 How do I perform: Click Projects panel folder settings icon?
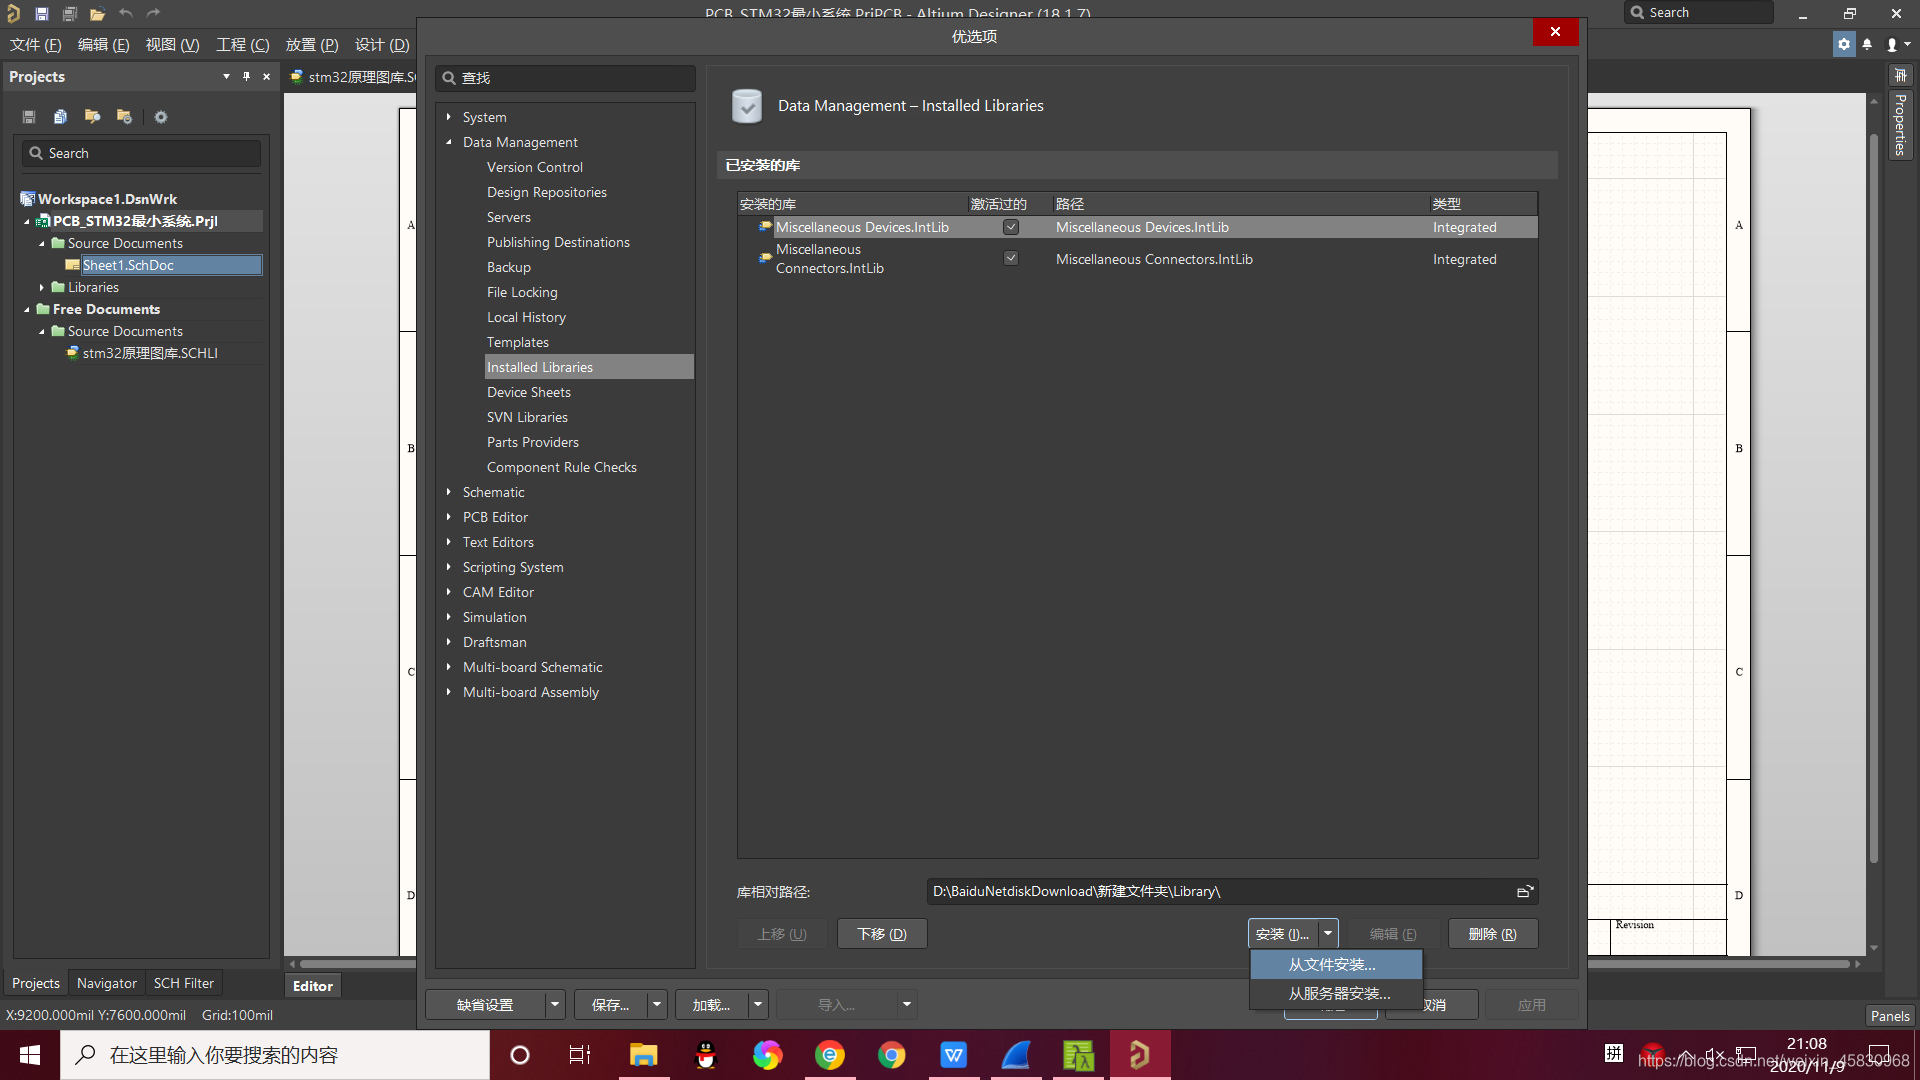click(x=124, y=117)
